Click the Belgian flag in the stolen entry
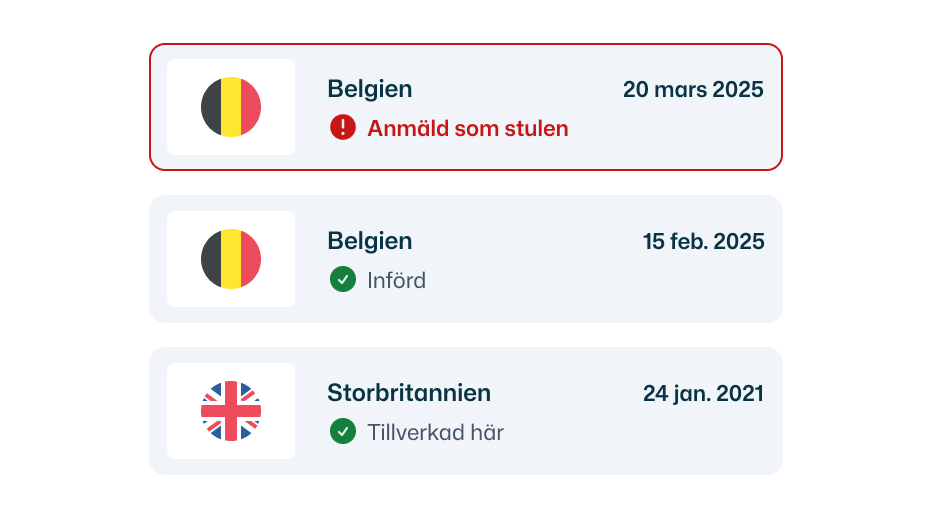The height and width of the screenshot is (518, 932). 231,107
